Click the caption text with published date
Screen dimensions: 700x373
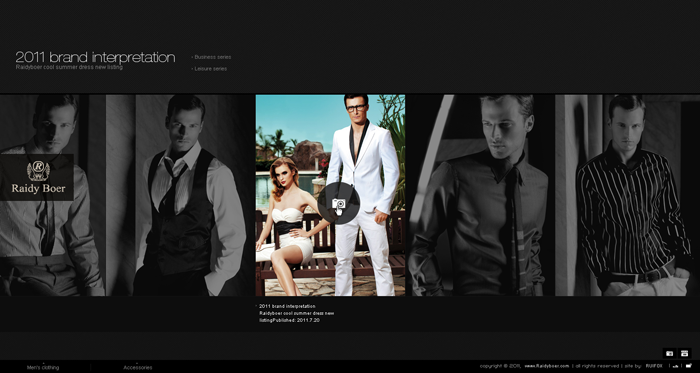(x=296, y=313)
